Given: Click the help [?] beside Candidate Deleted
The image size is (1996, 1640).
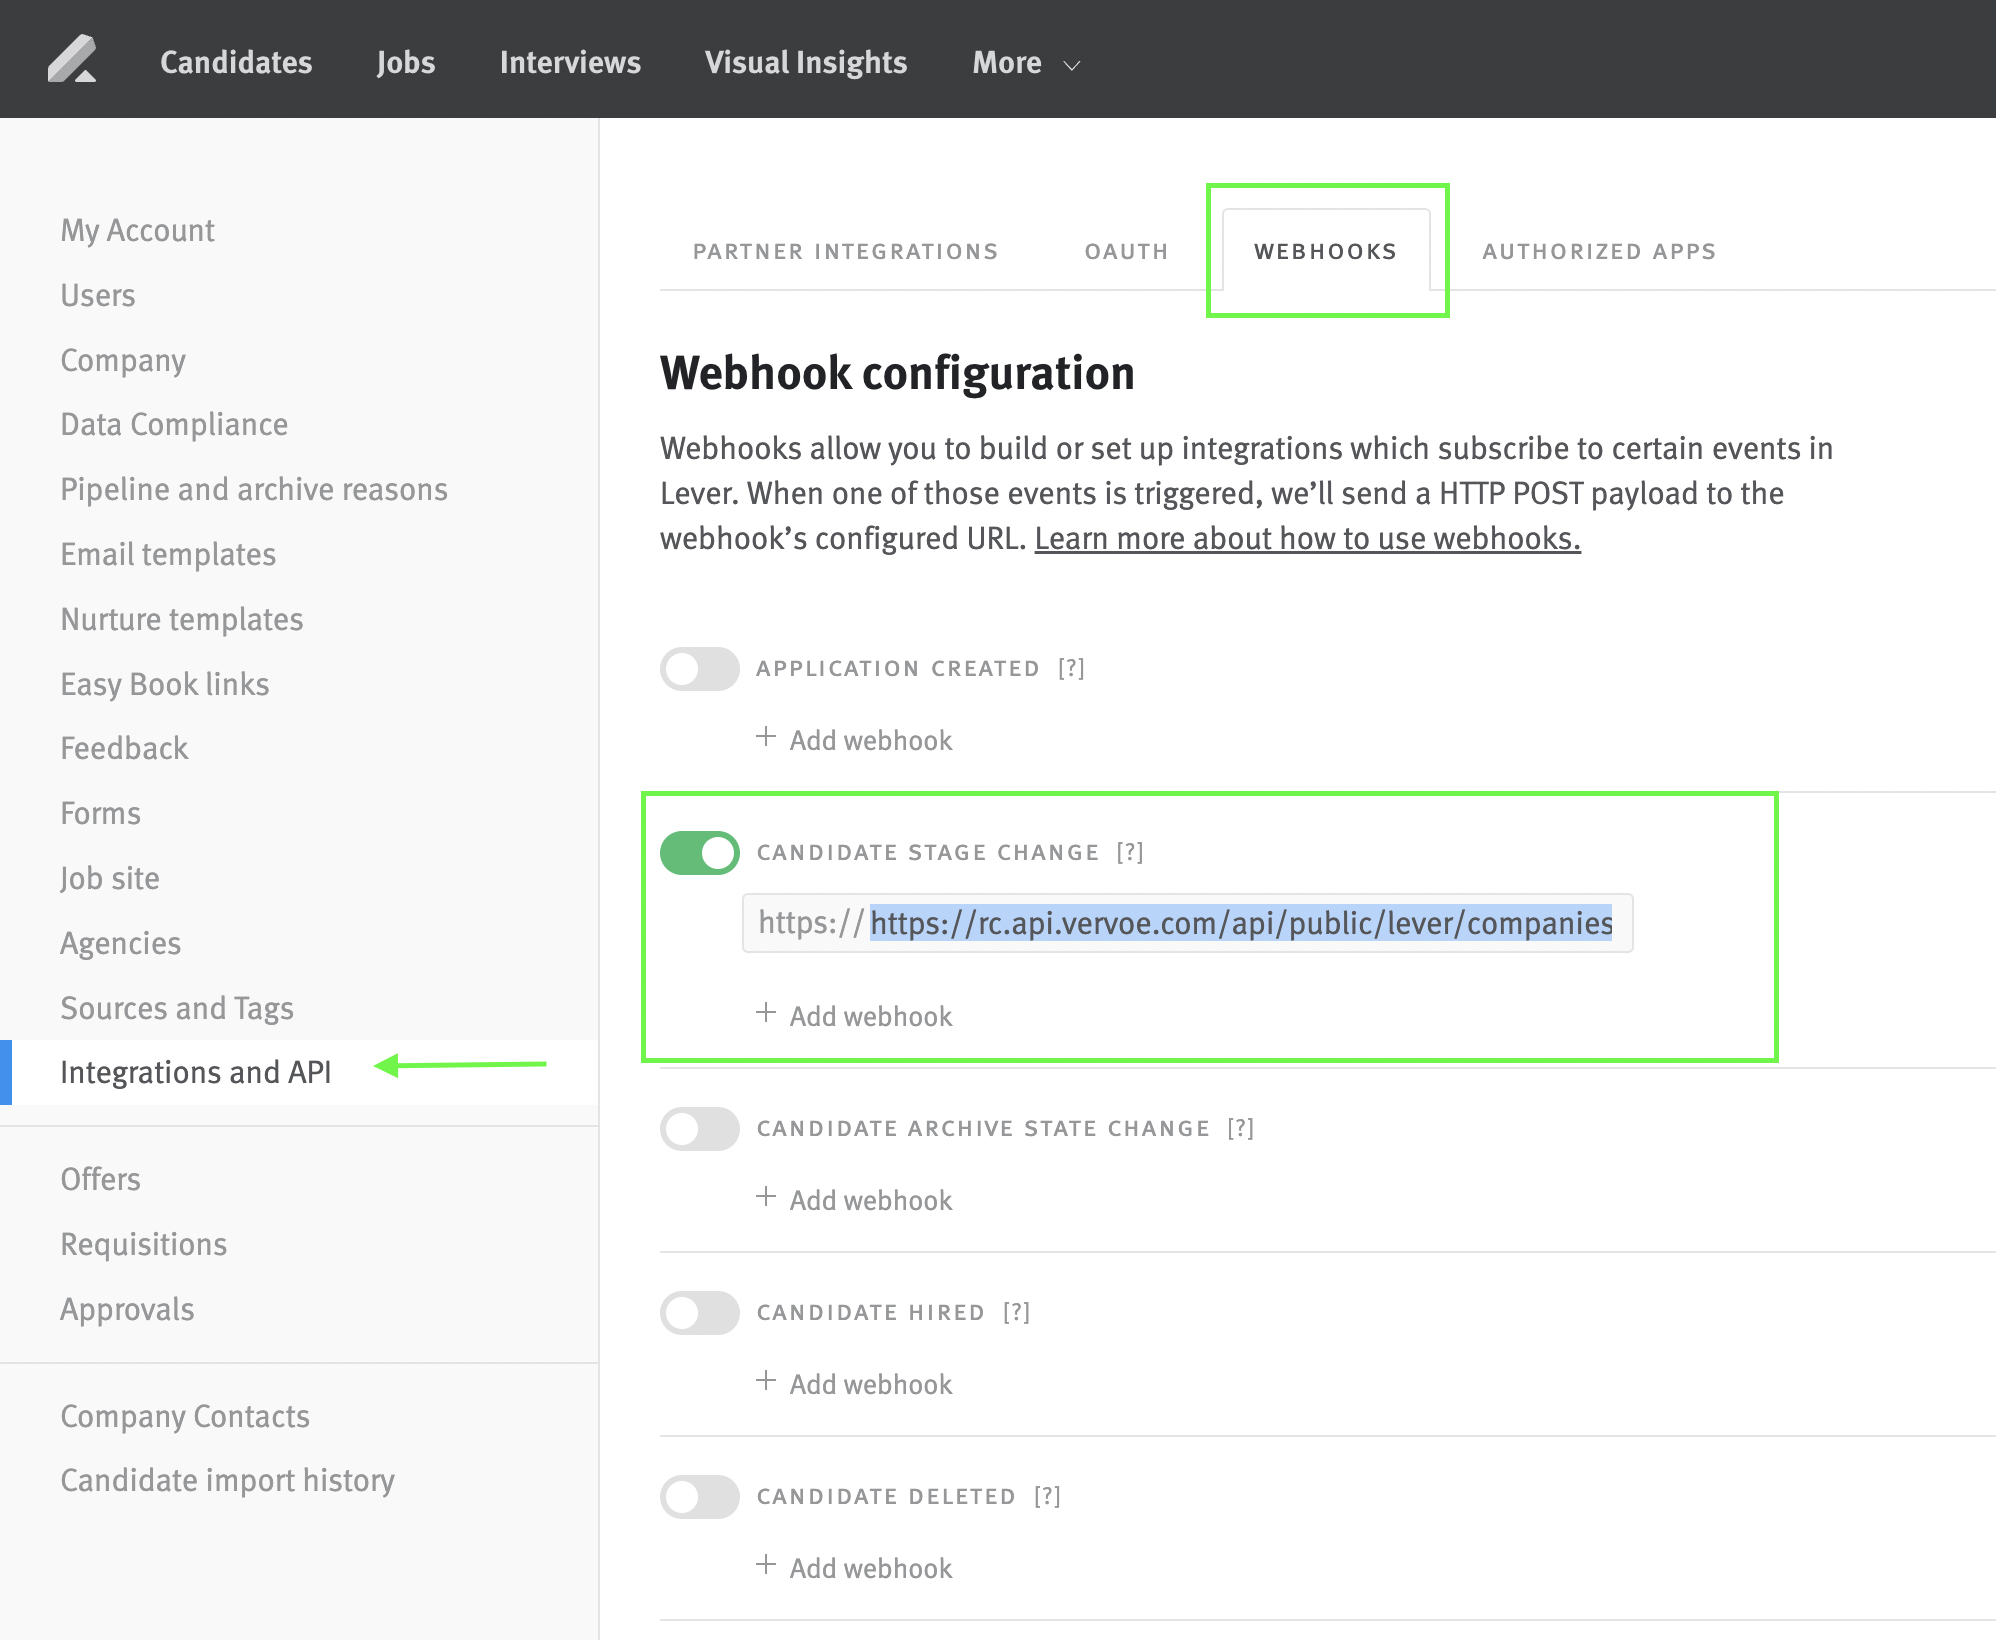Looking at the screenshot, I should (x=1047, y=1496).
